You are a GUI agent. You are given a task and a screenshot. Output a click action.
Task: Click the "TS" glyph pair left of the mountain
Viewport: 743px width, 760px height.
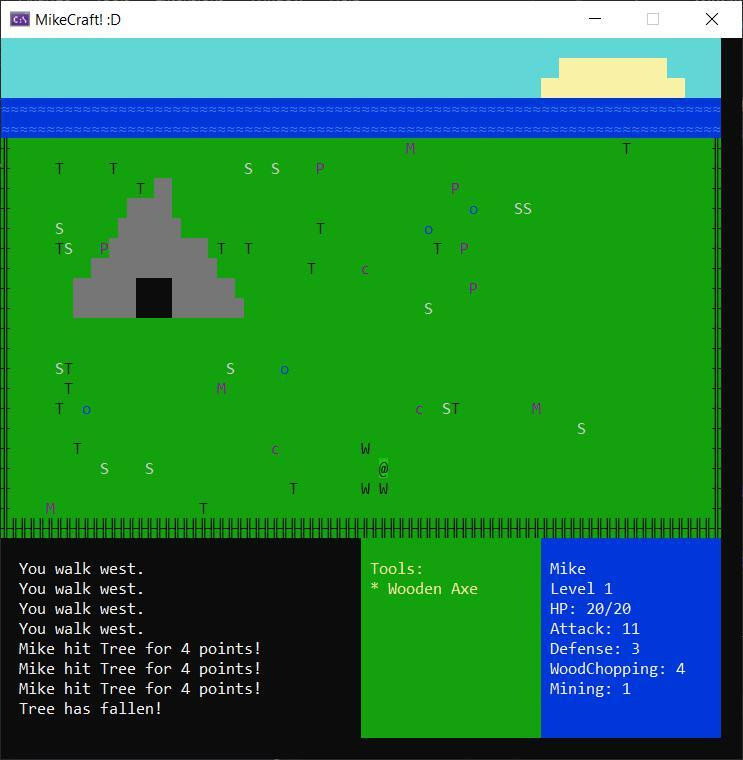(64, 249)
